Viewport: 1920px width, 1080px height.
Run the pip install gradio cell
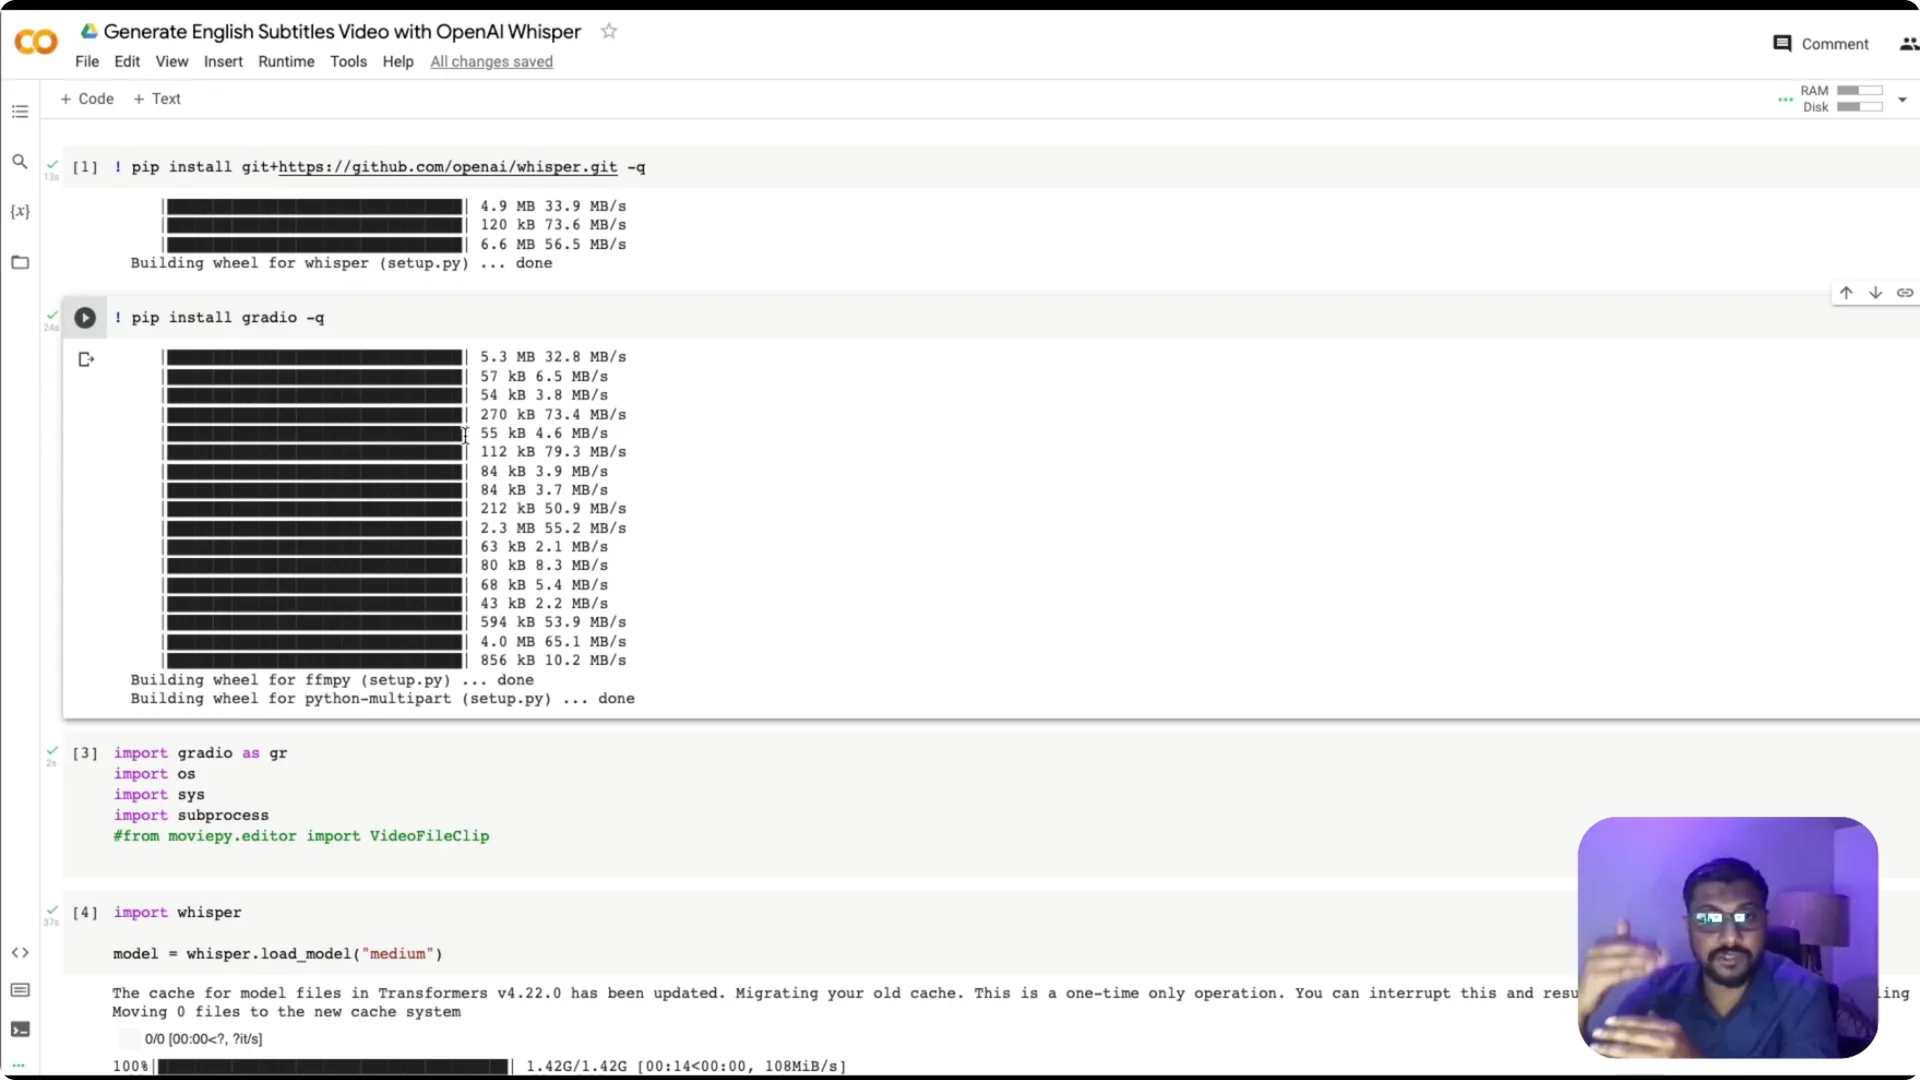click(85, 318)
